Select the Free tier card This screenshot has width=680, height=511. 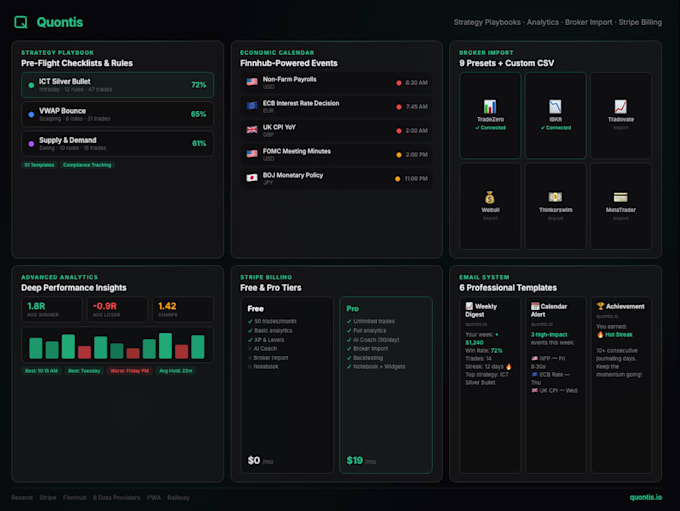(287, 385)
